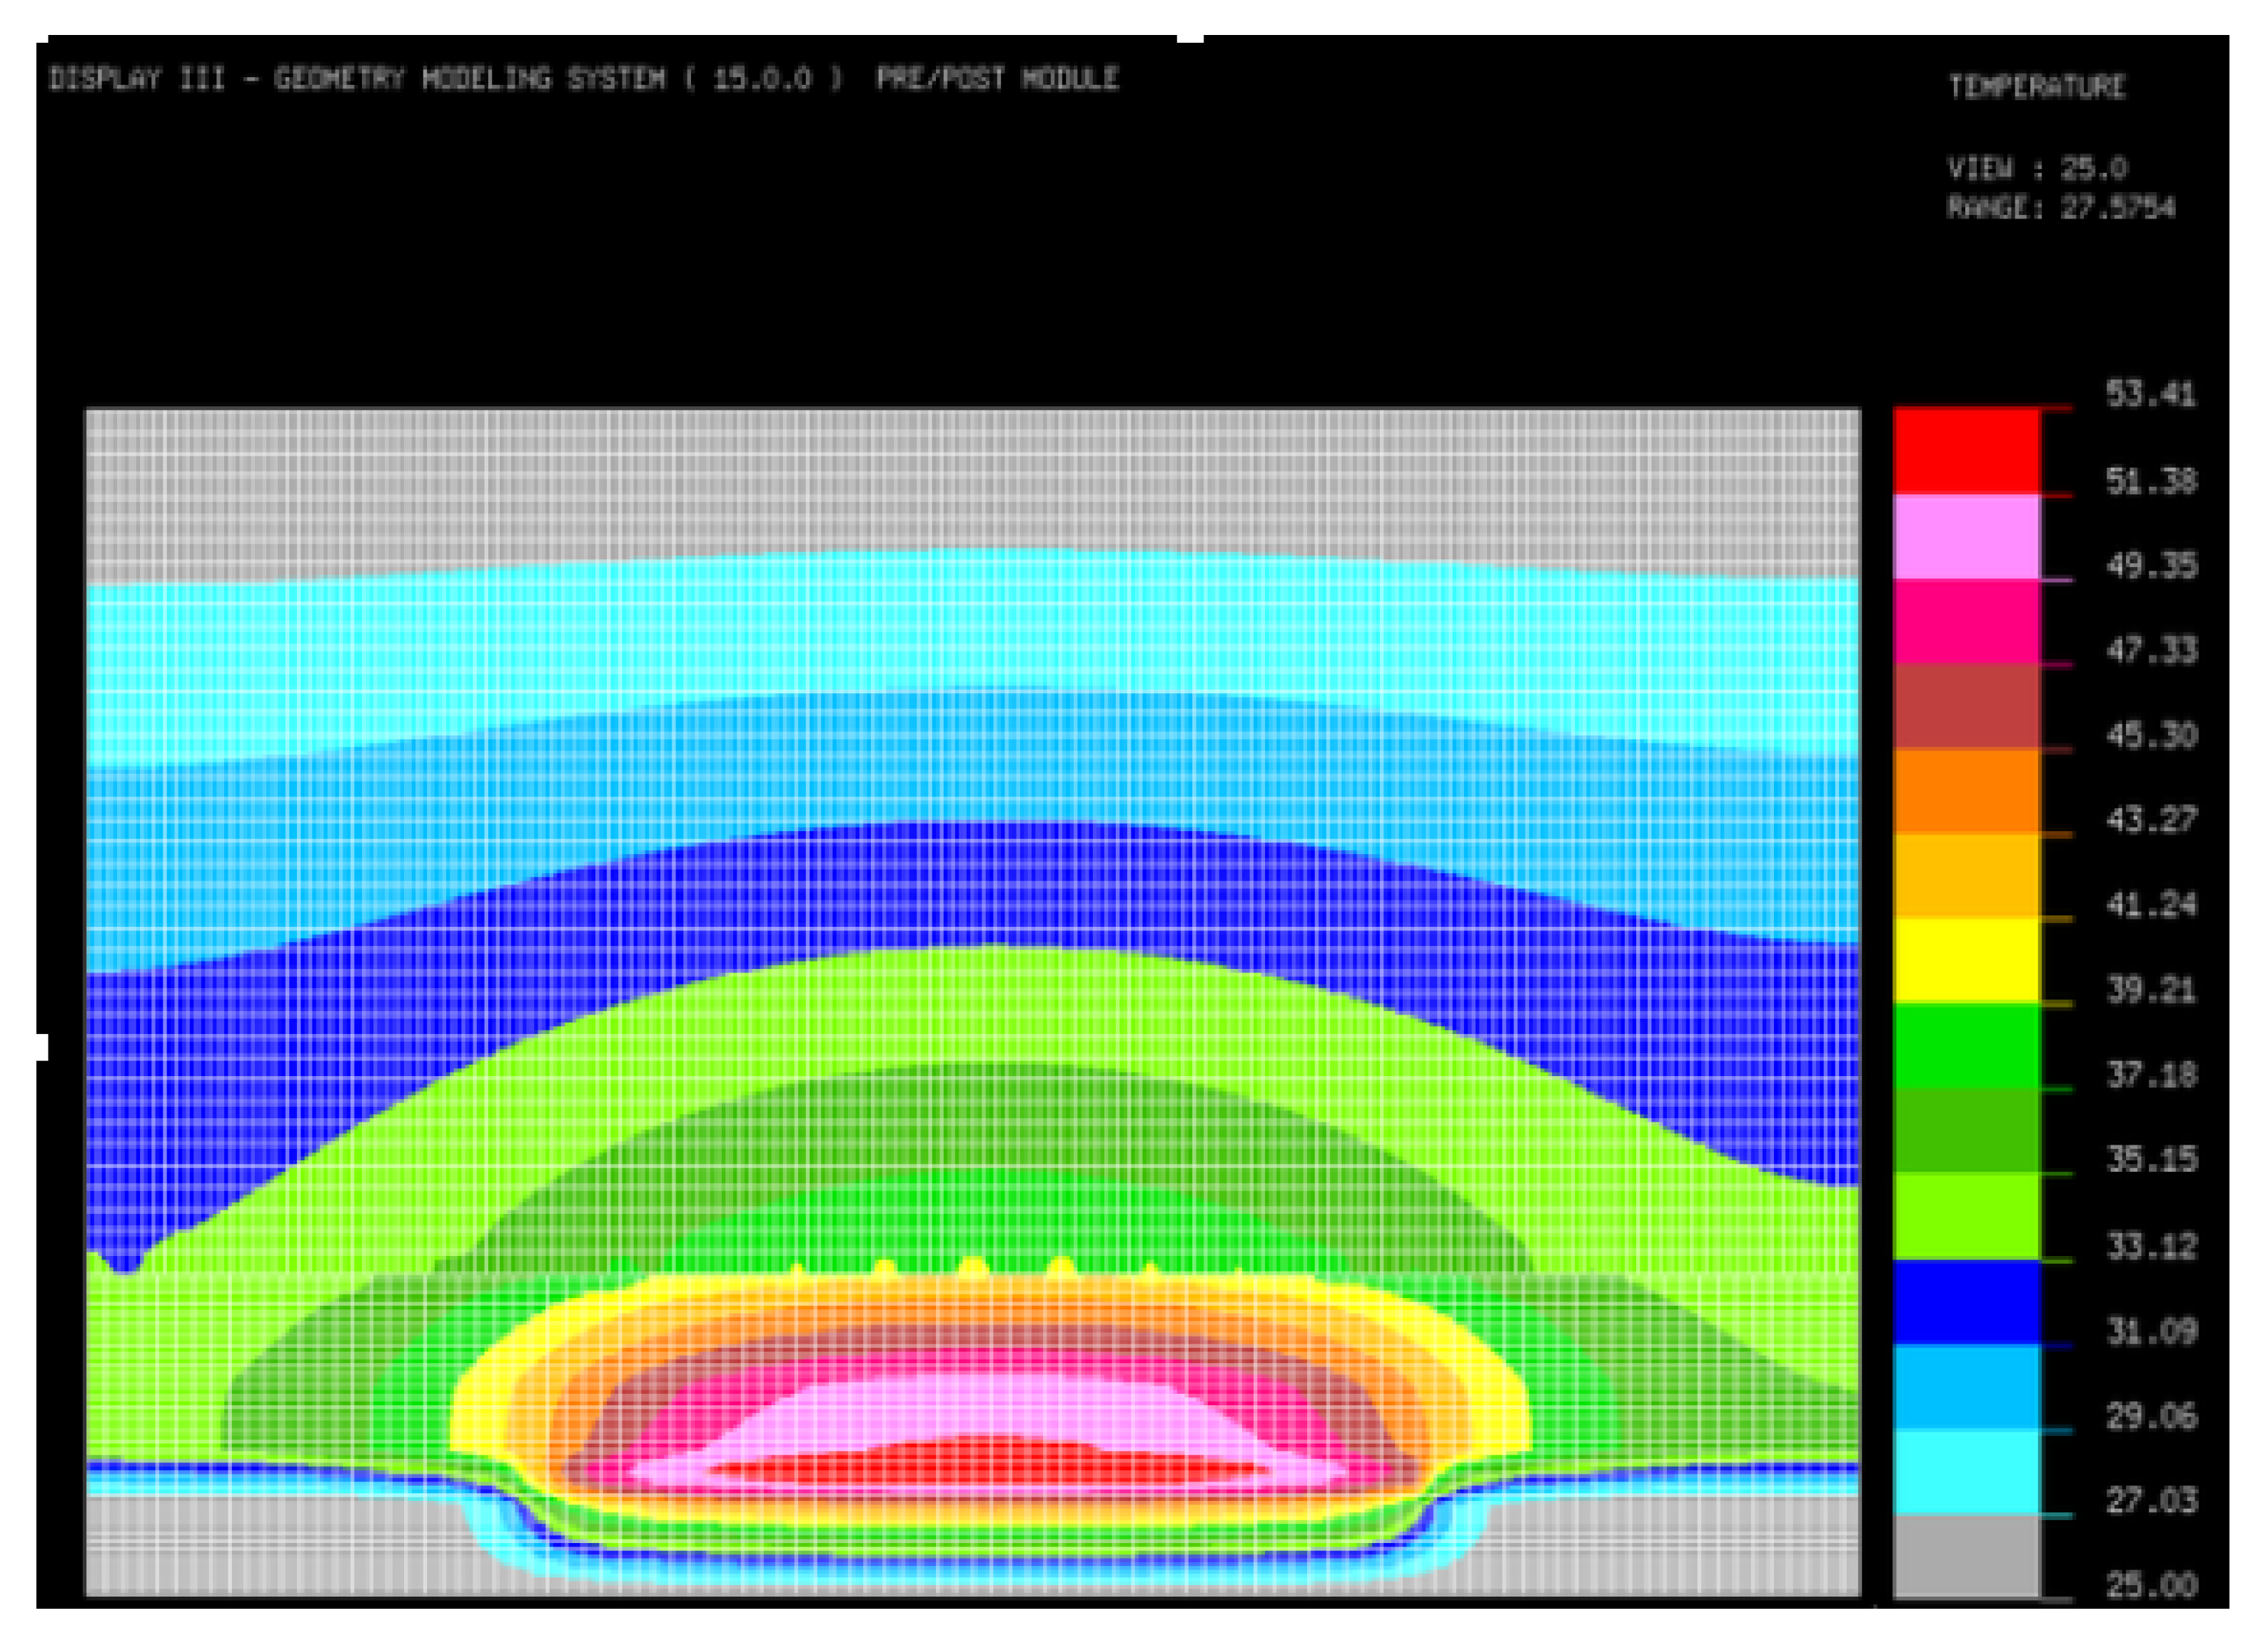Click the RANGE: 27.5754 text

[2060, 208]
